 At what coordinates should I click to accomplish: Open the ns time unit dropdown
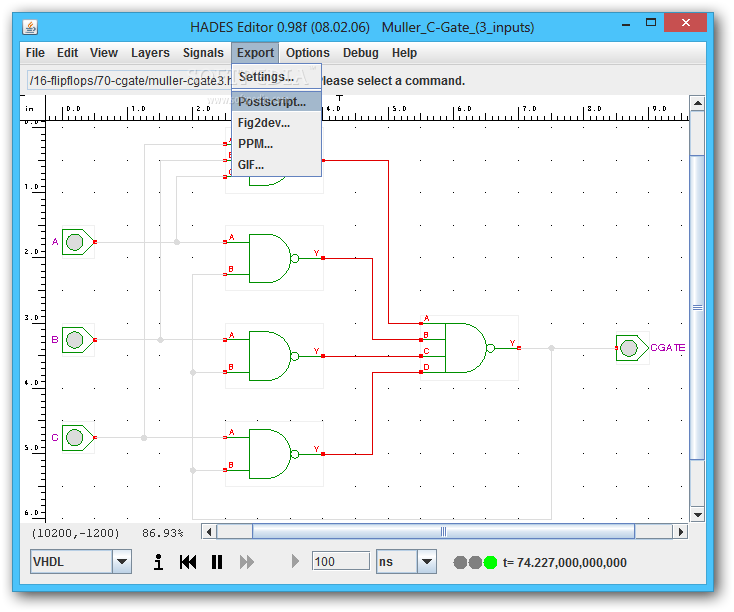click(426, 561)
